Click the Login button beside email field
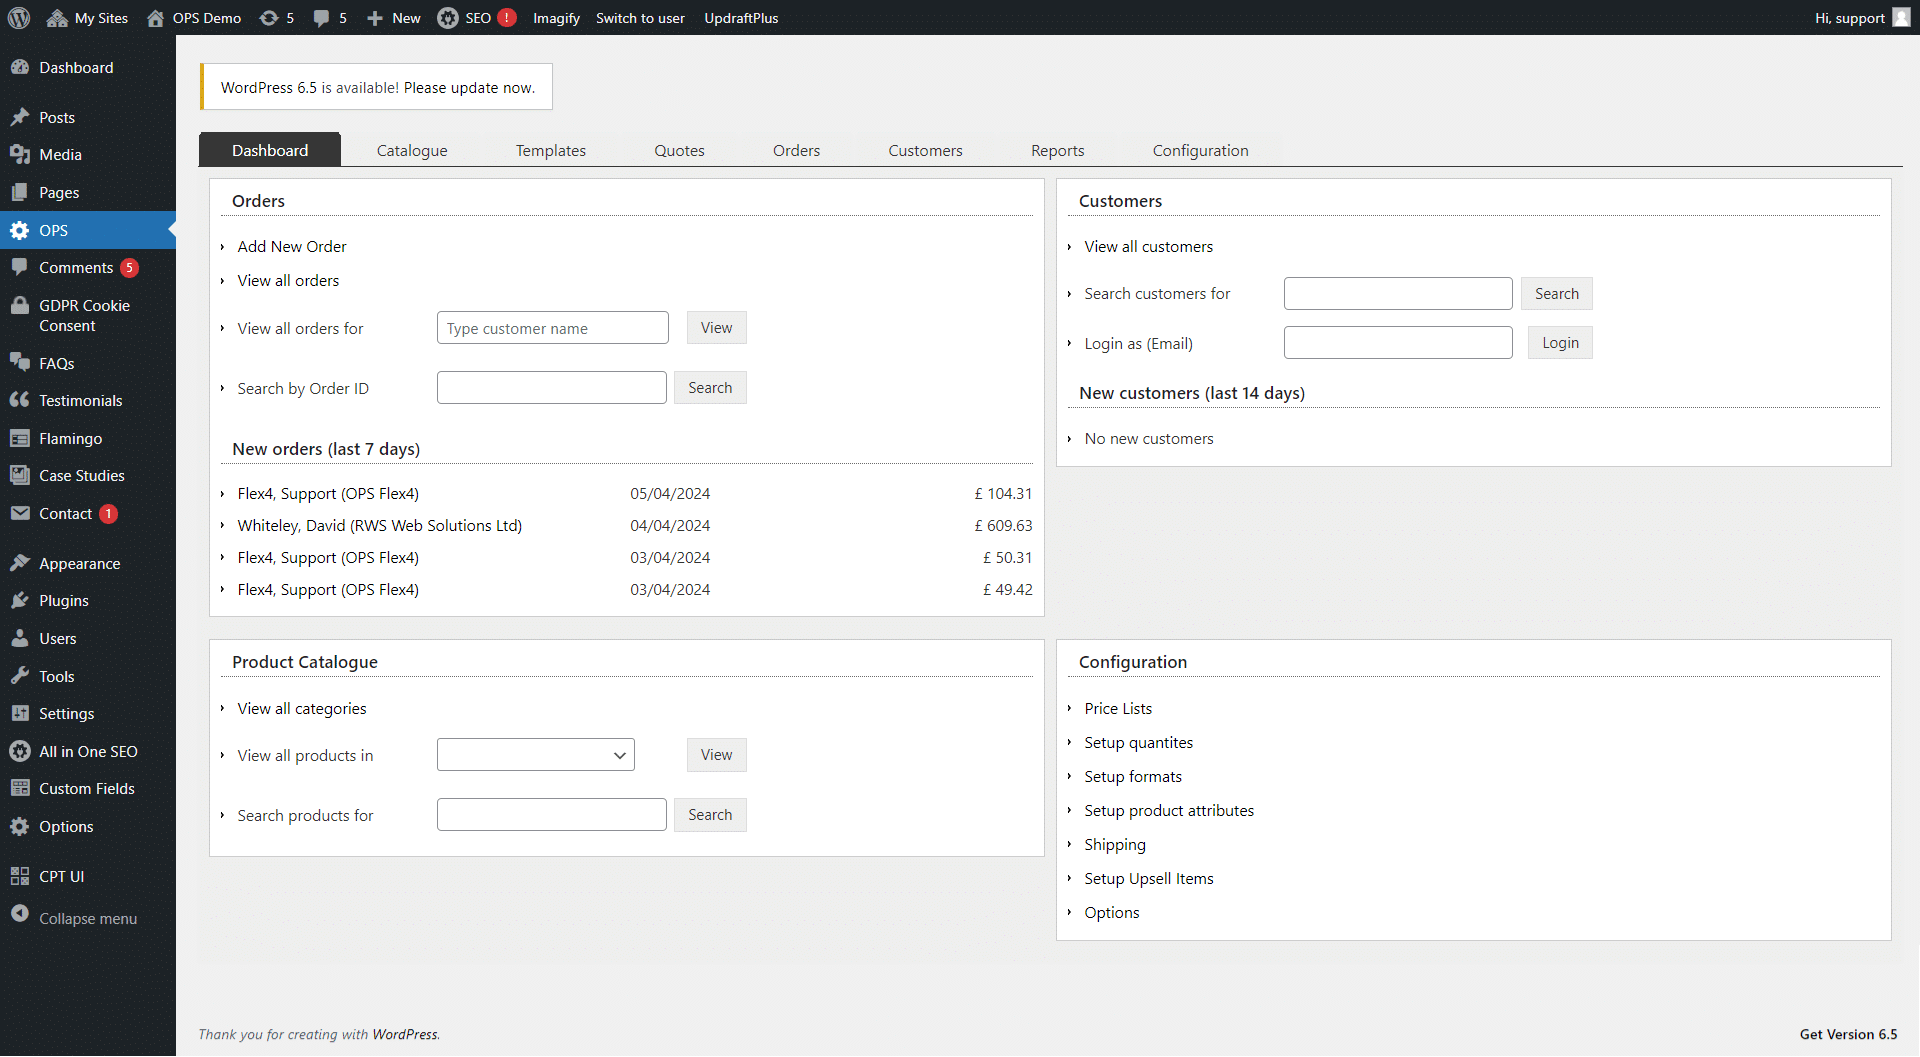1920x1057 pixels. pos(1559,343)
